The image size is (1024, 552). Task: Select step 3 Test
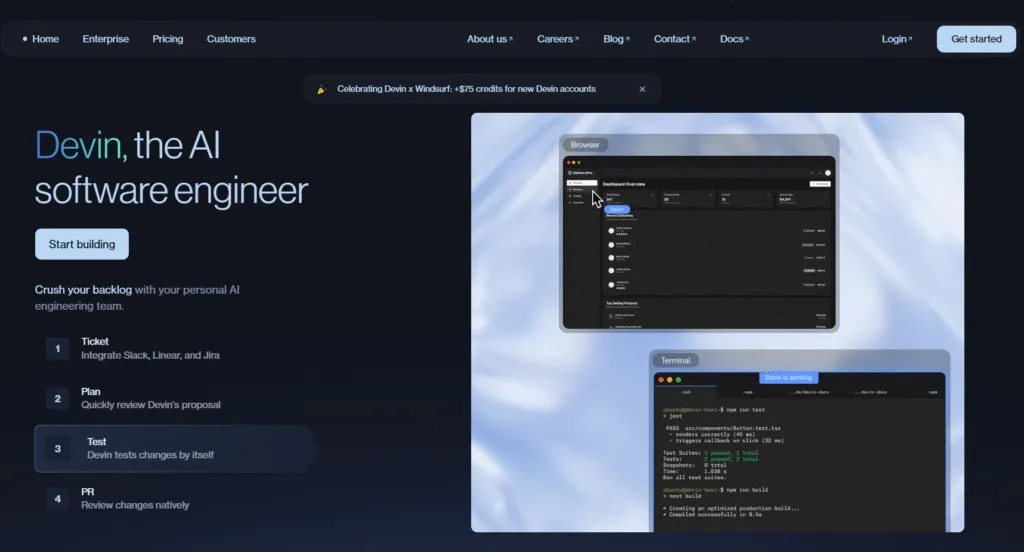[x=176, y=449]
